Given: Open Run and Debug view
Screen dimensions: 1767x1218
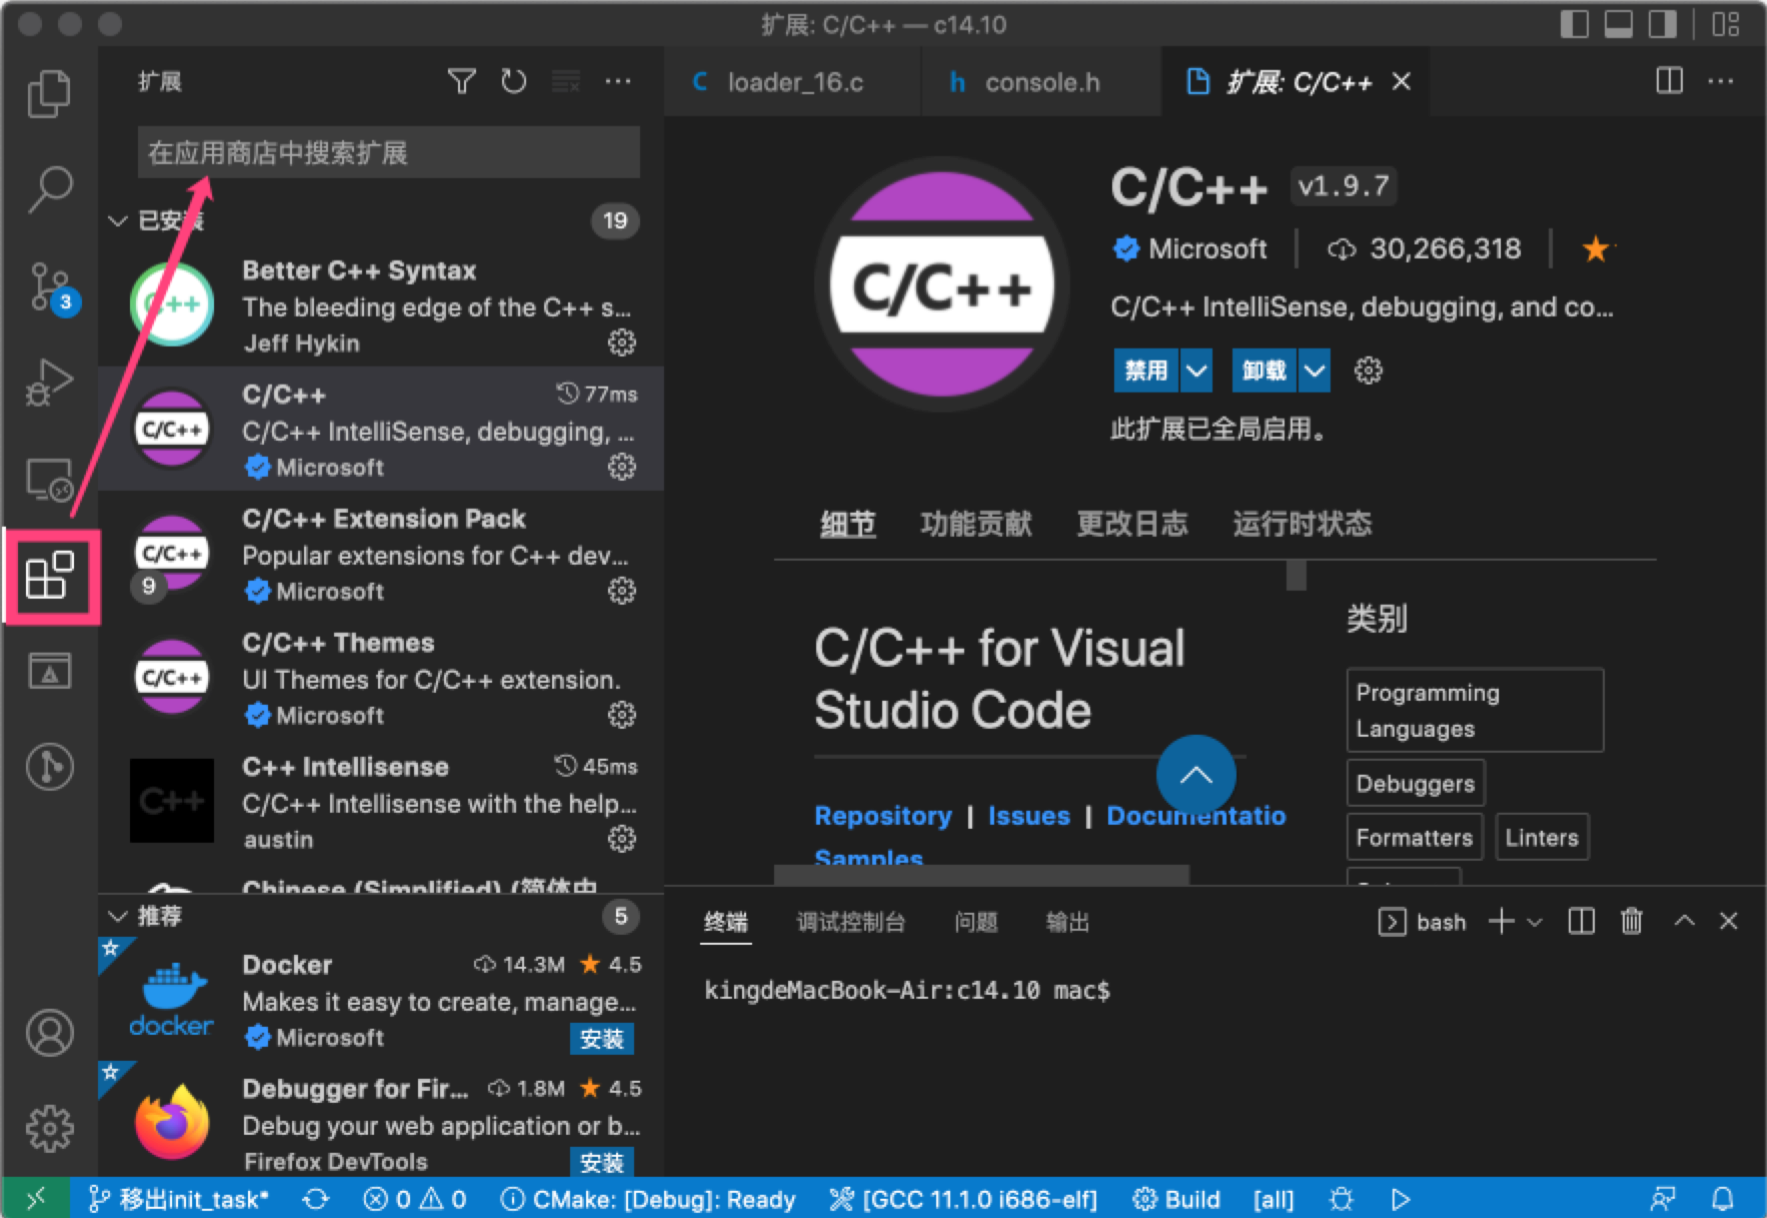Looking at the screenshot, I should click(x=49, y=382).
